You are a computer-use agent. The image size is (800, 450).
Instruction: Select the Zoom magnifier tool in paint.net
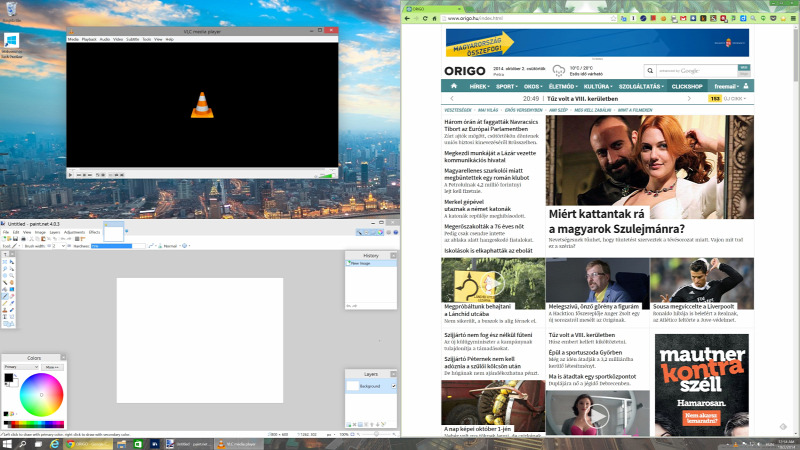(x=12, y=276)
